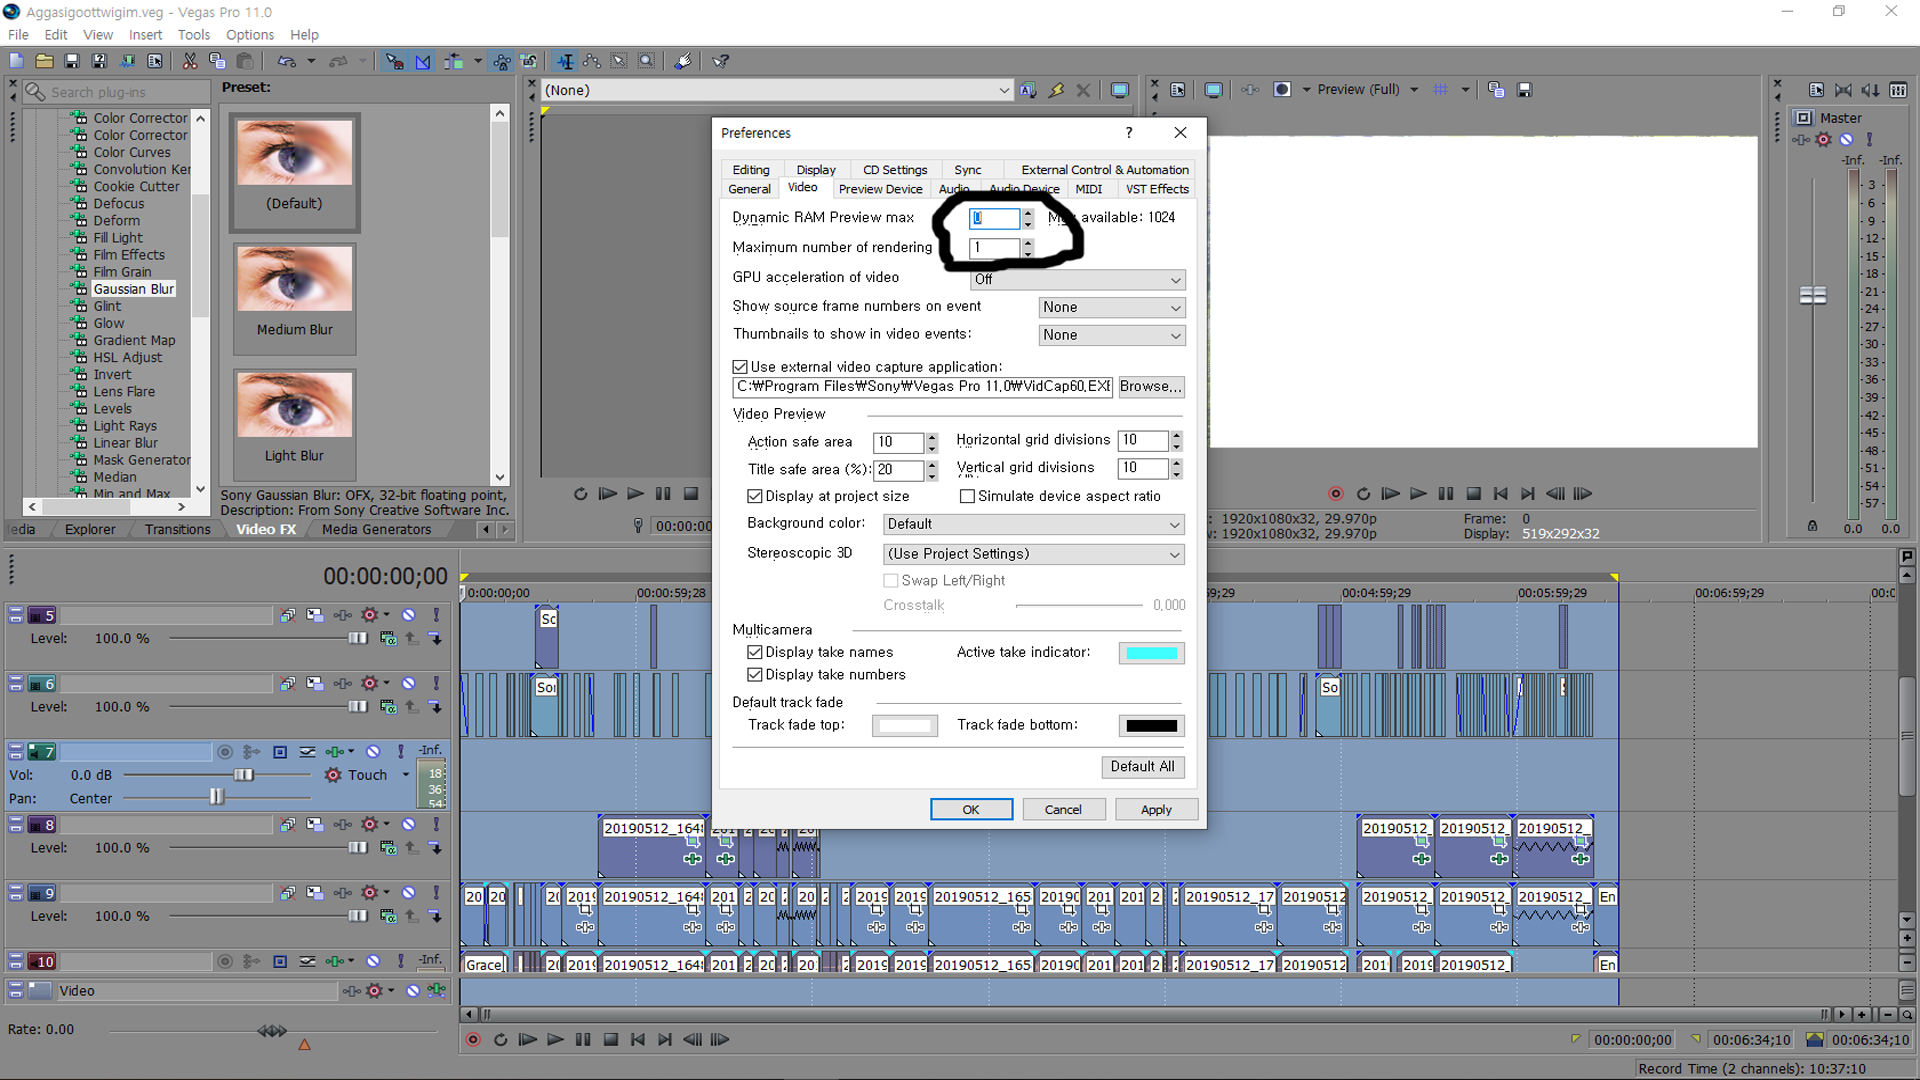Uncheck Use external video capture application
This screenshot has height=1080, width=1920.
(x=740, y=367)
